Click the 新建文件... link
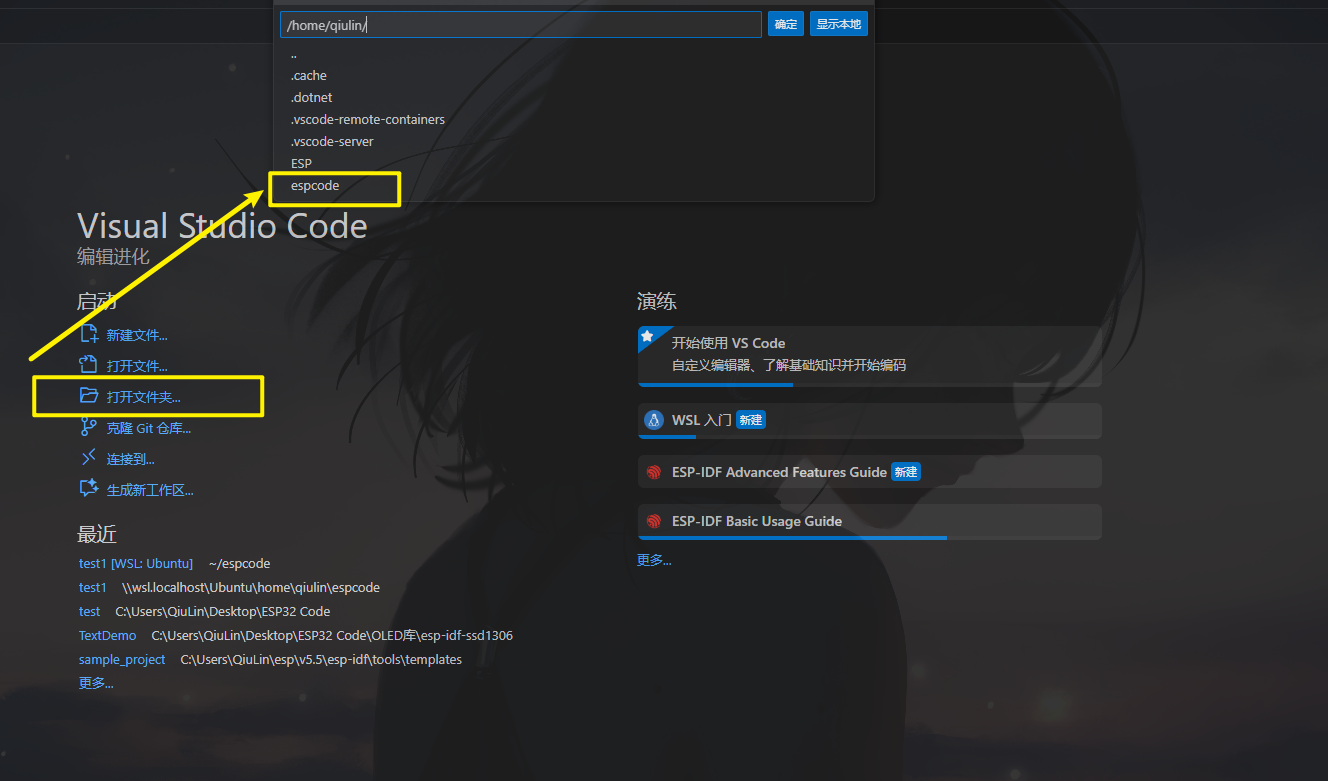1328x781 pixels. tap(137, 336)
